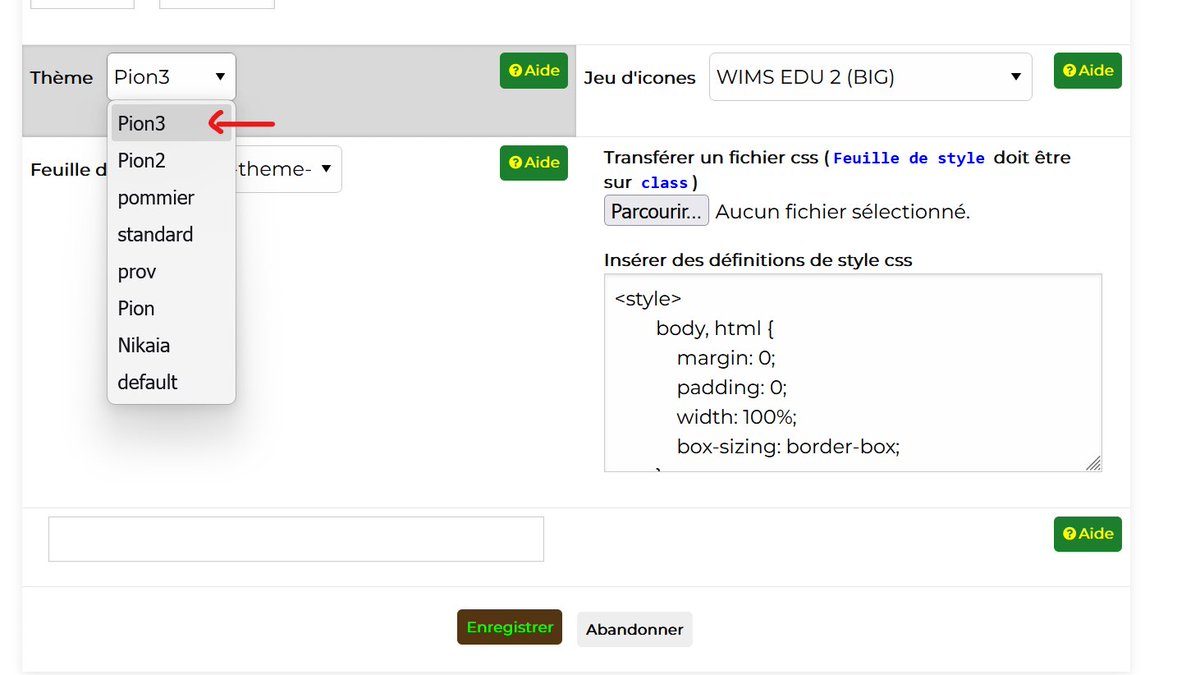Select Pion theme option
This screenshot has height=675, width=1200.
click(x=171, y=309)
